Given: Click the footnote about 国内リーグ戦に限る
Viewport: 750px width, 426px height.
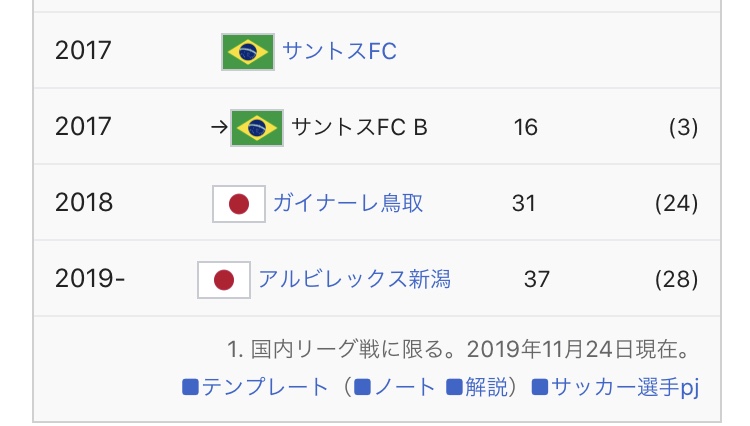Looking at the screenshot, I should click(x=460, y=350).
